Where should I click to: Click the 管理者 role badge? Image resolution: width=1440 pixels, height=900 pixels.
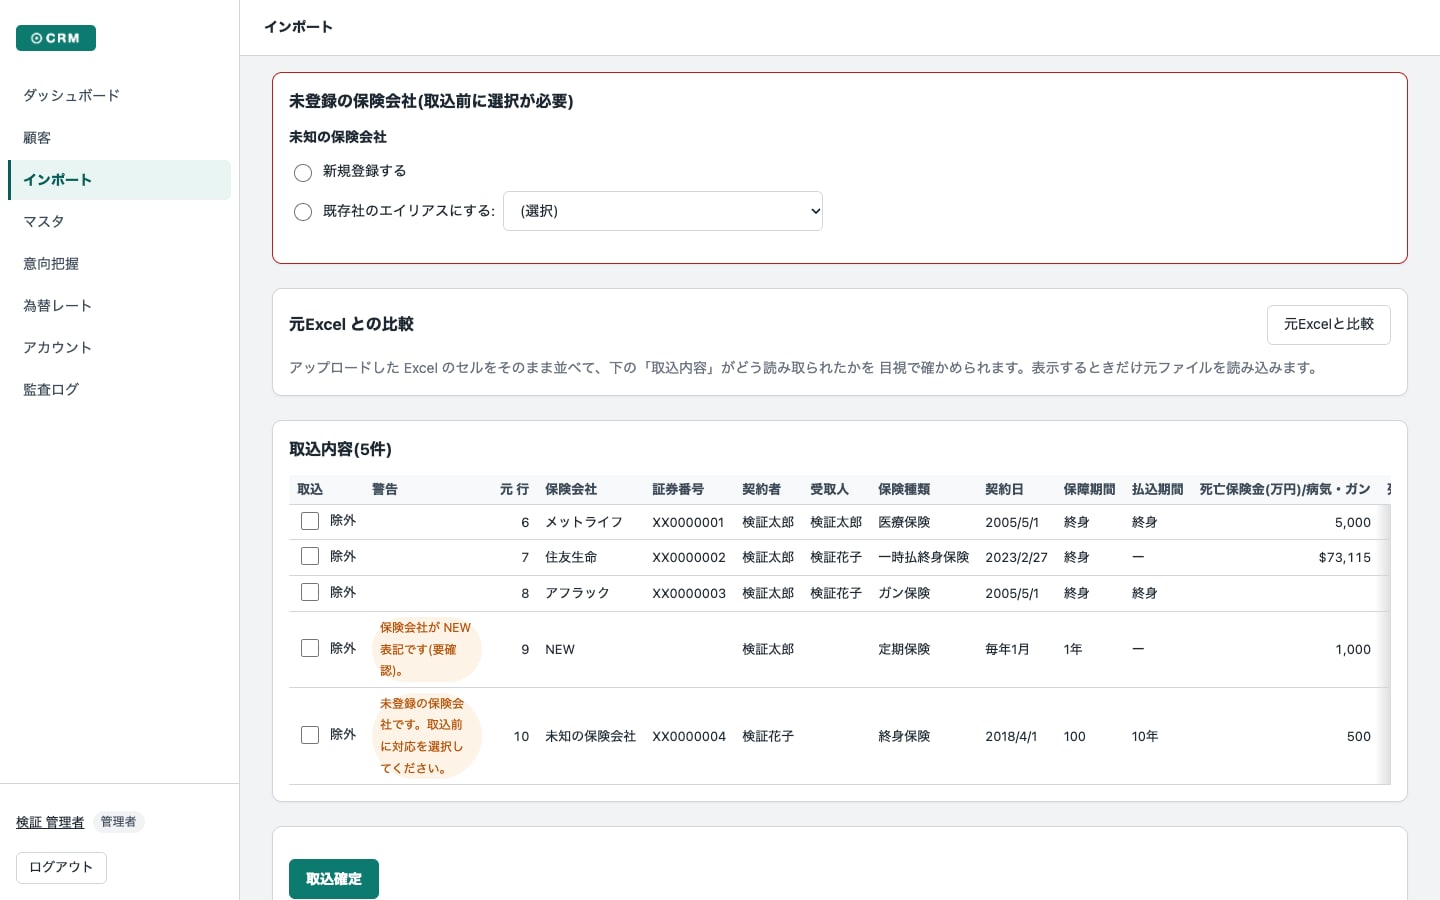(x=118, y=822)
